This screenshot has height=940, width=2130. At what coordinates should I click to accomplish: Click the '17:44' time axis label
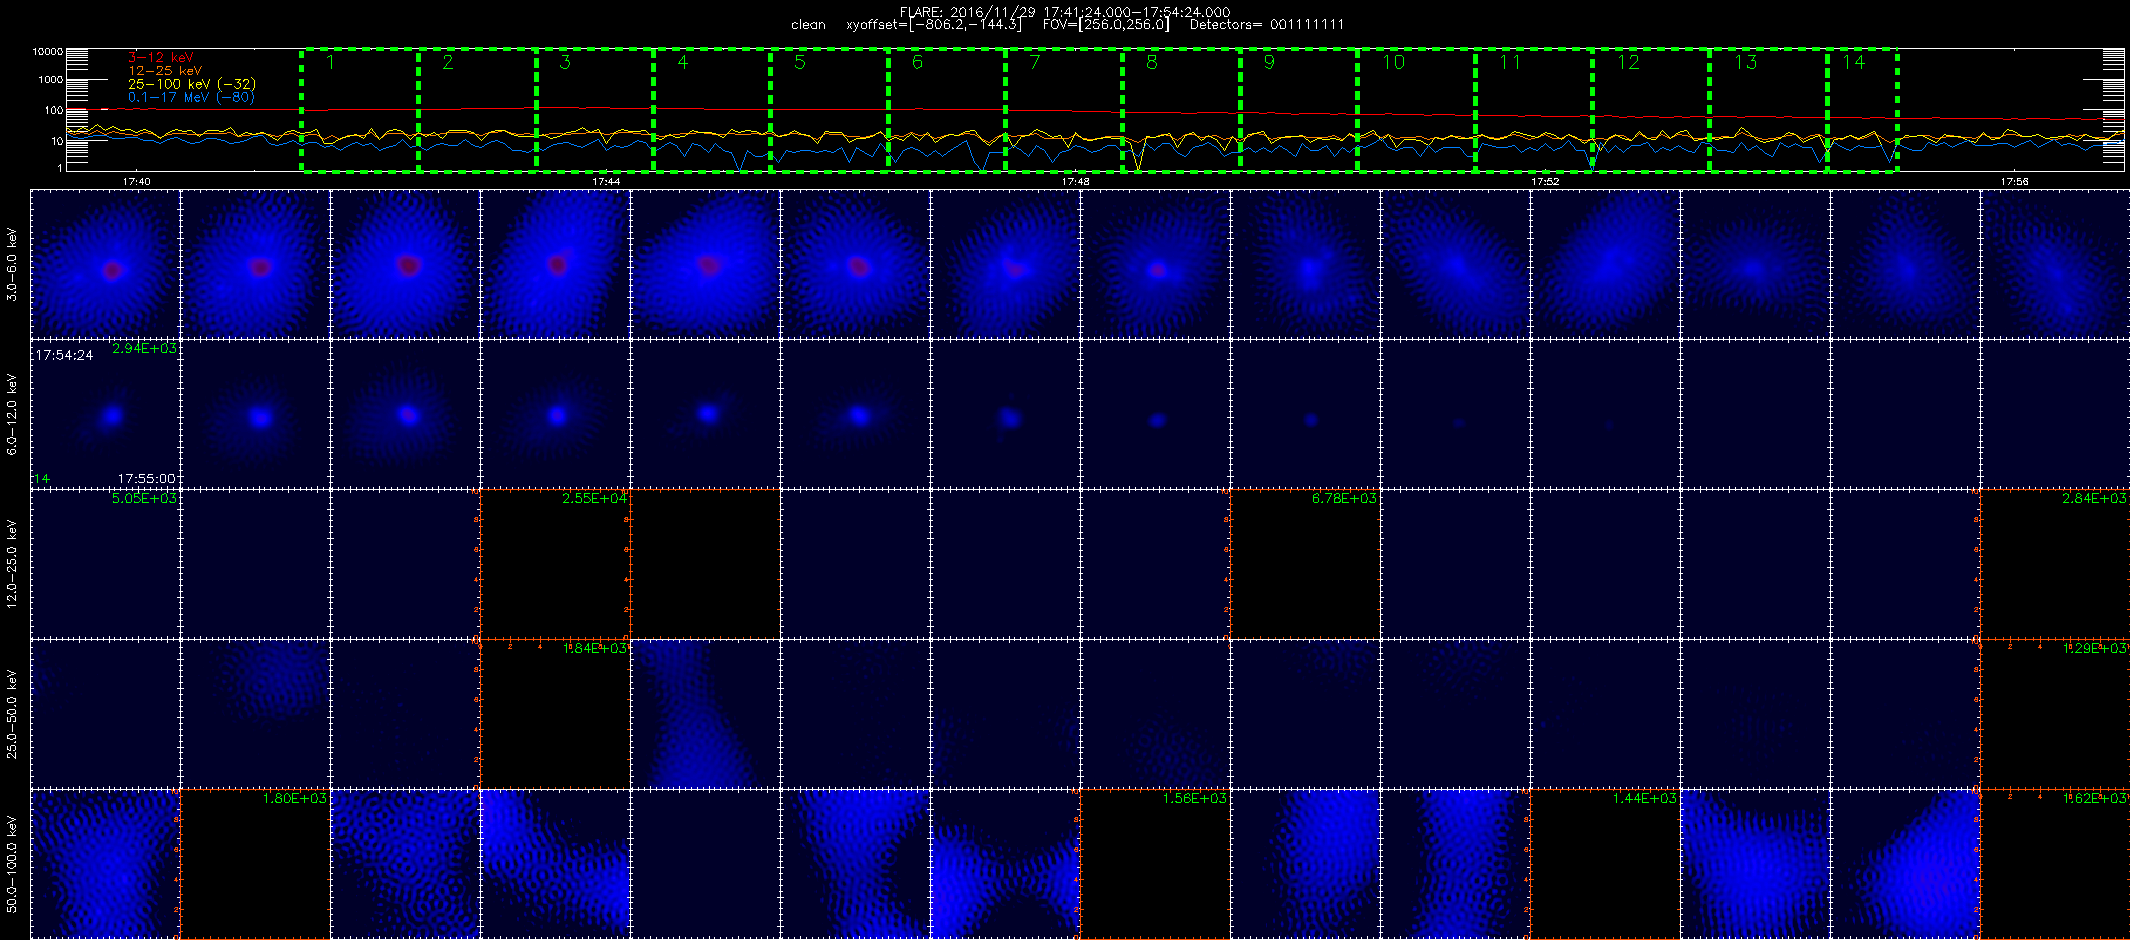pyautogui.click(x=606, y=182)
